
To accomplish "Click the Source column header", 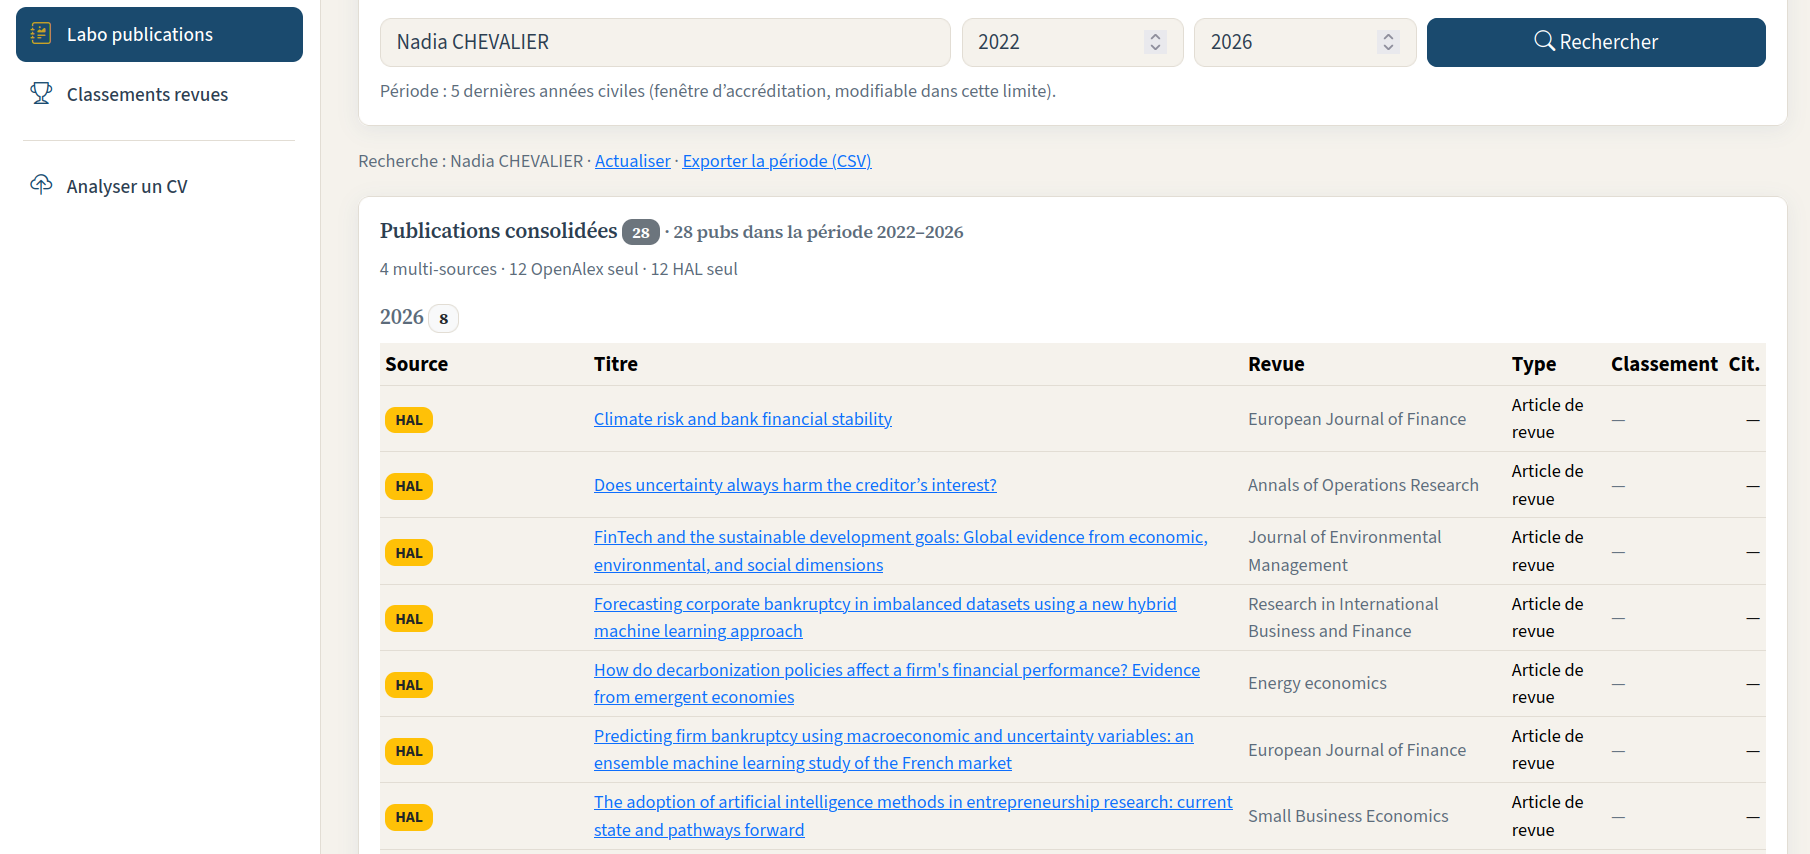I will pyautogui.click(x=417, y=364).
